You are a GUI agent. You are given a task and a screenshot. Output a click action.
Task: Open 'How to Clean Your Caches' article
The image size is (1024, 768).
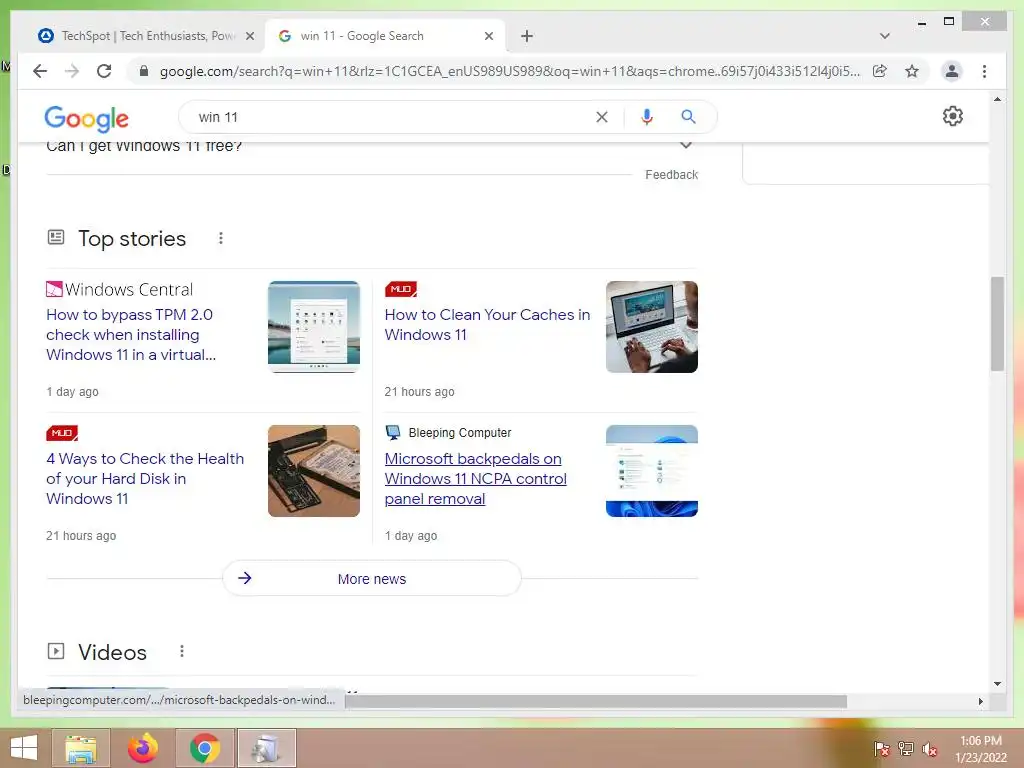[487, 325]
